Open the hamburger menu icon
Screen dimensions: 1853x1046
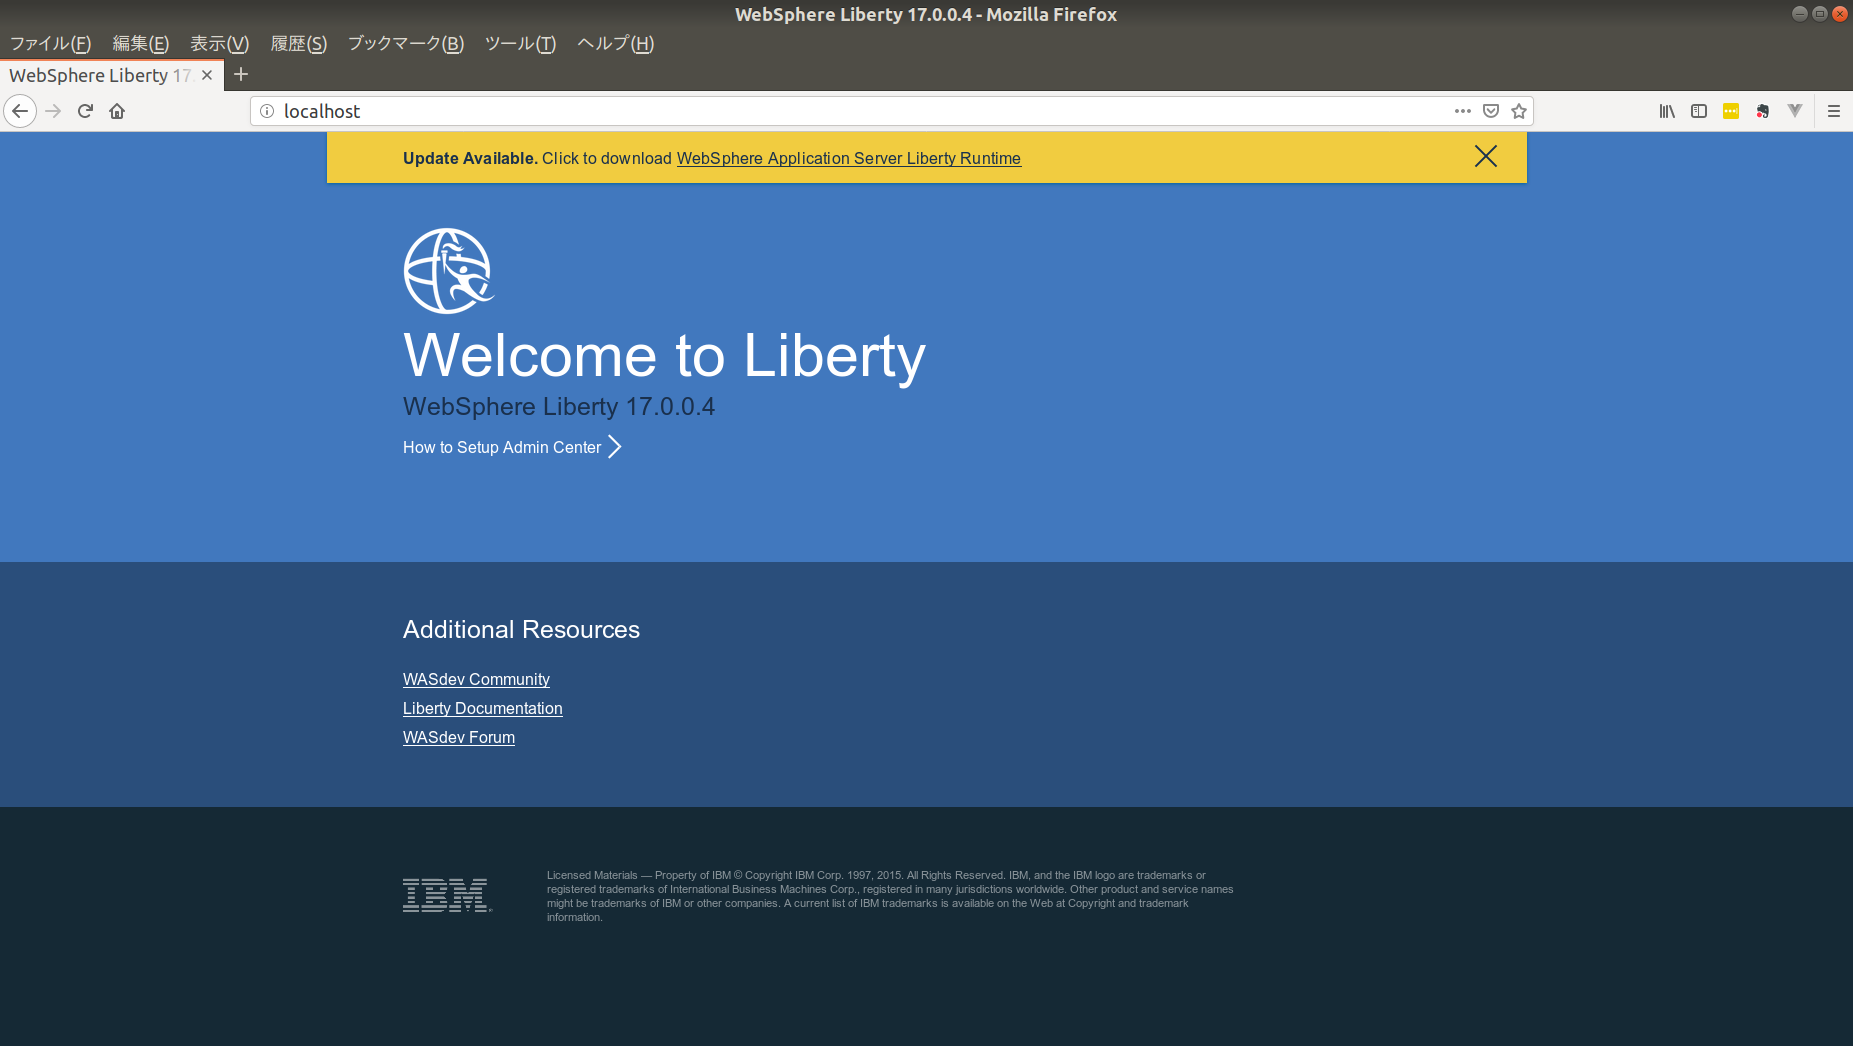coord(1834,111)
